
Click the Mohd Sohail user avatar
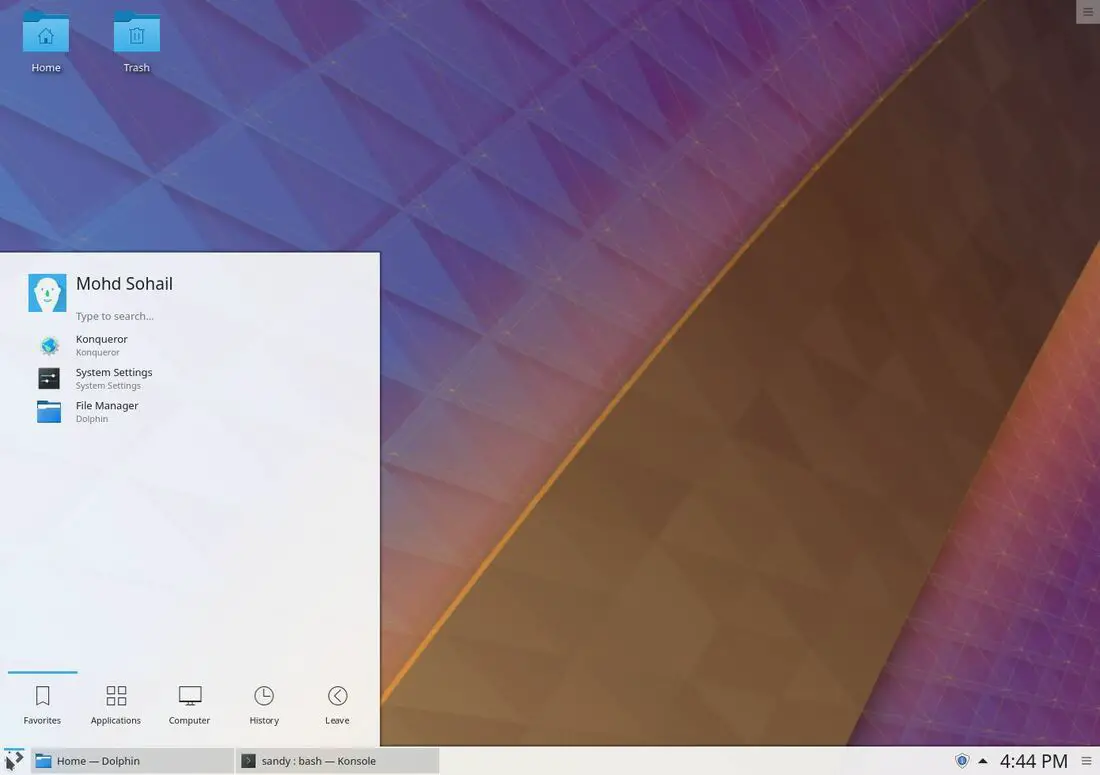tap(47, 292)
